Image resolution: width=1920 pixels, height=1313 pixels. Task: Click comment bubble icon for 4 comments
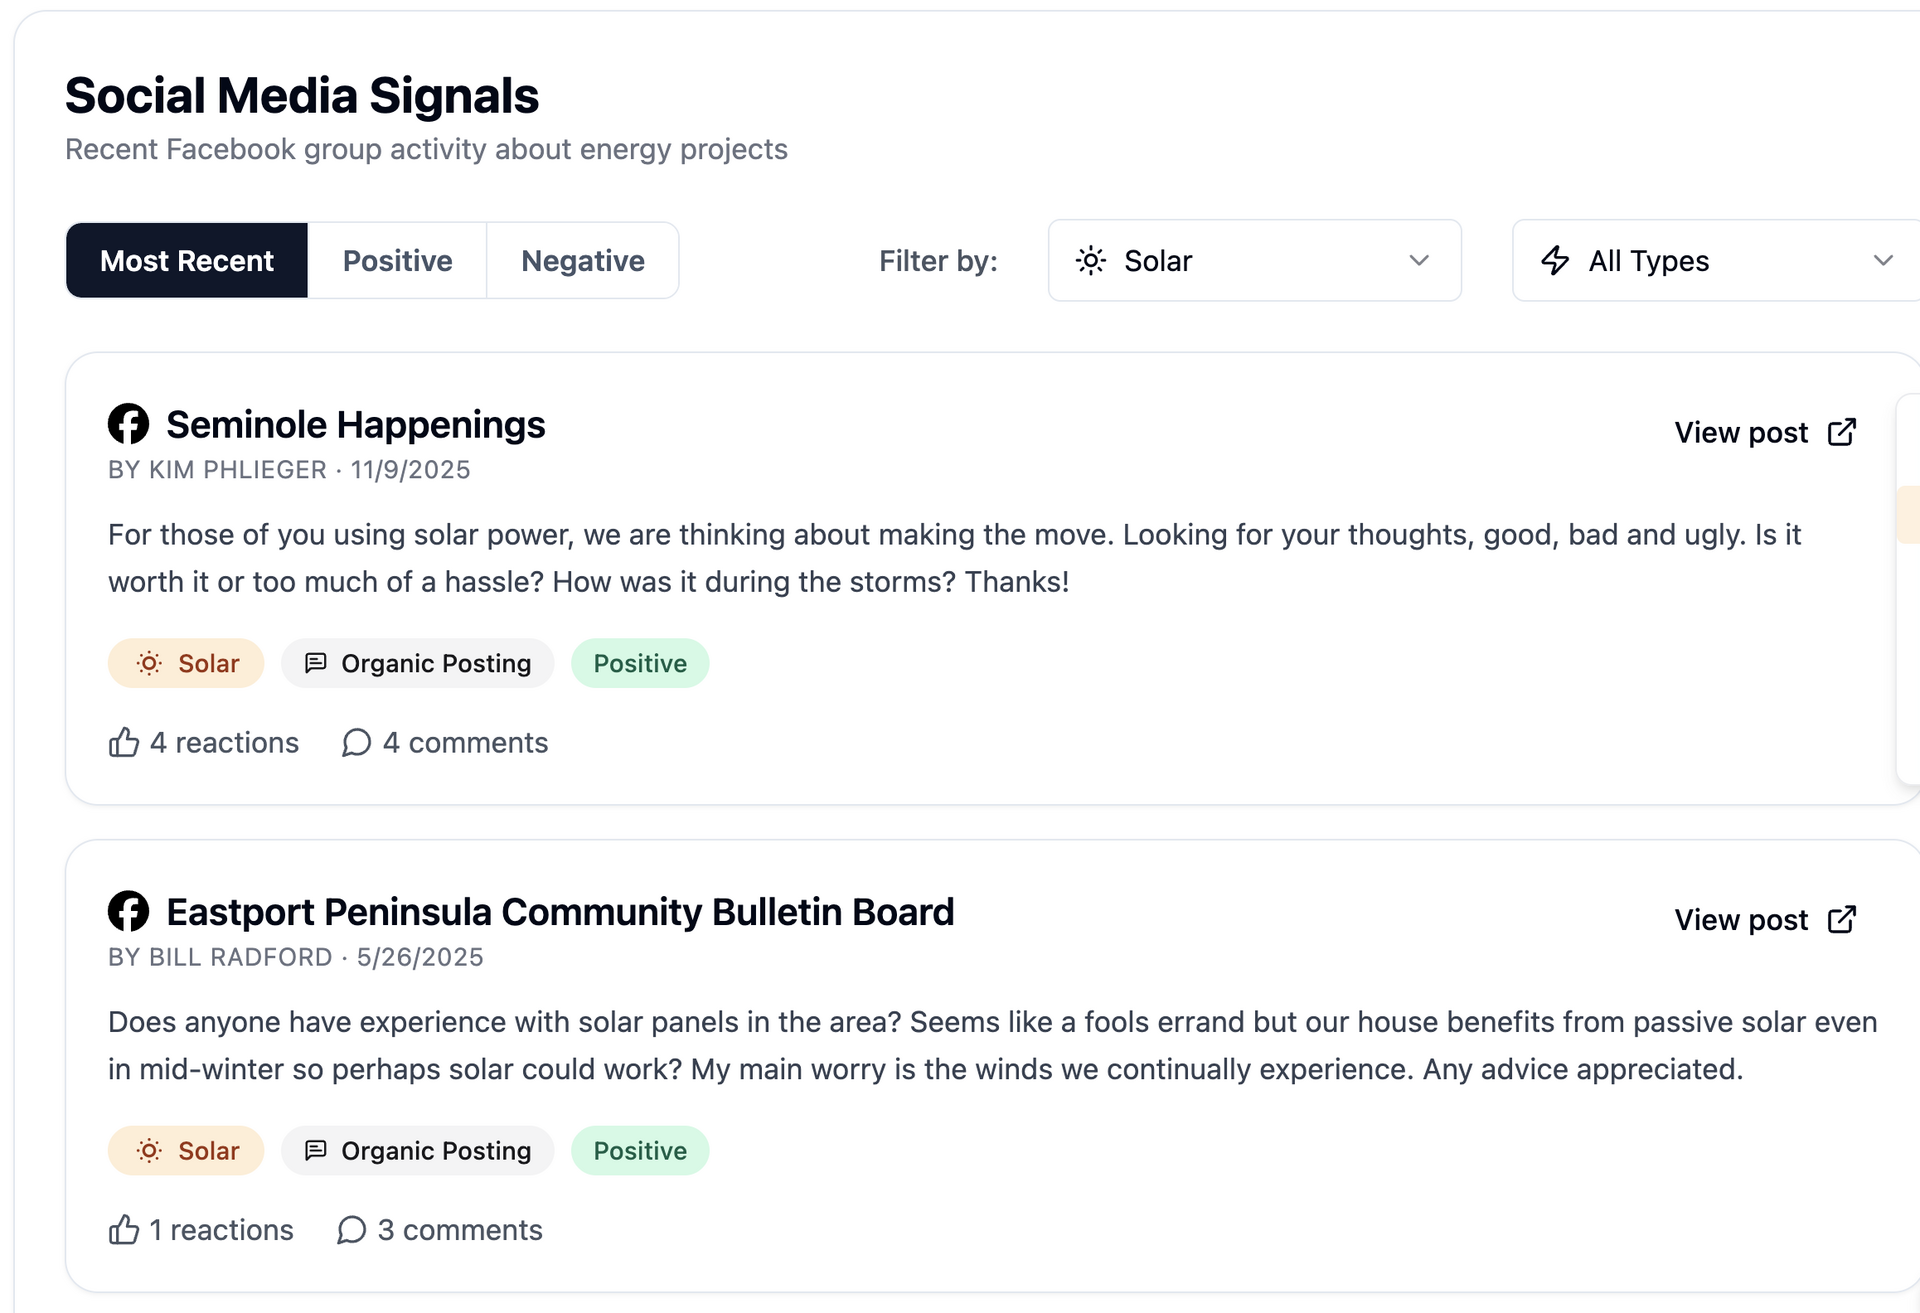356,742
